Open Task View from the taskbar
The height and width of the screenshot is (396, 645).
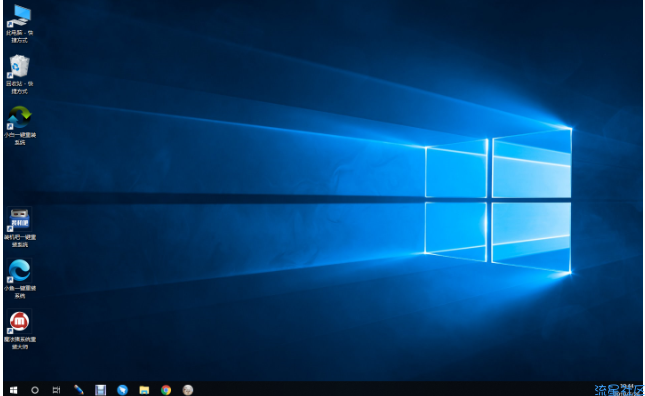click(56, 389)
